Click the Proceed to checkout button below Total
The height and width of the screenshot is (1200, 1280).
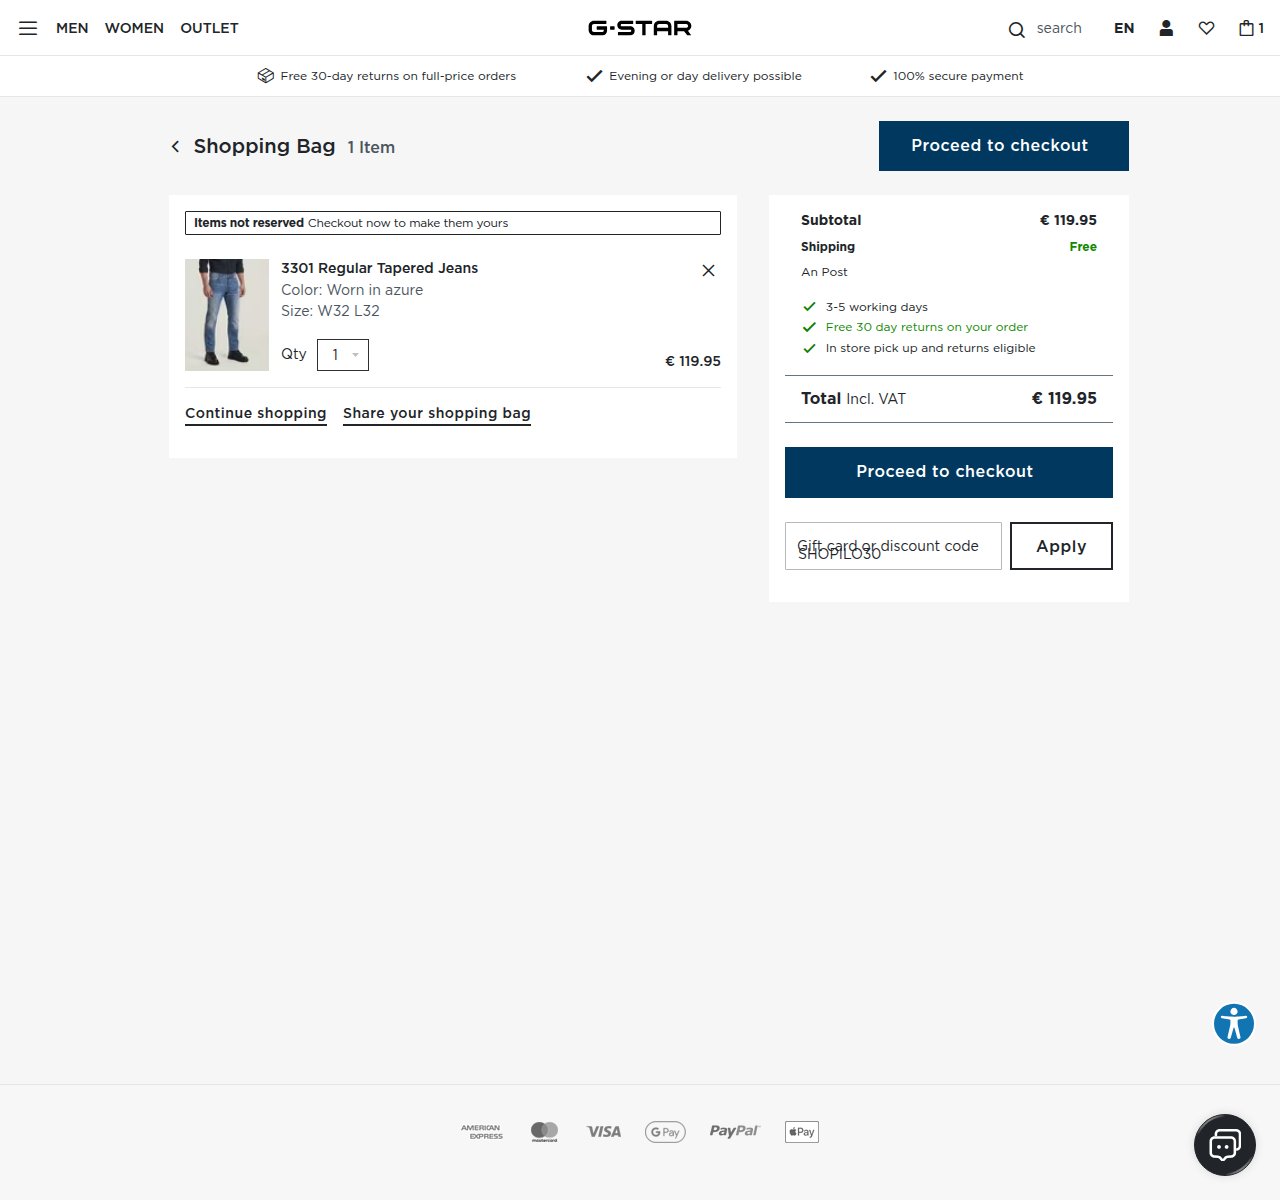pyautogui.click(x=949, y=472)
